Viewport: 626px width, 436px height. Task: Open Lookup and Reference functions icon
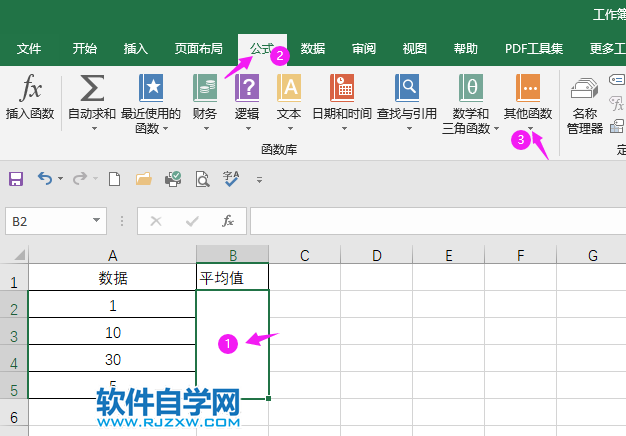pos(407,88)
